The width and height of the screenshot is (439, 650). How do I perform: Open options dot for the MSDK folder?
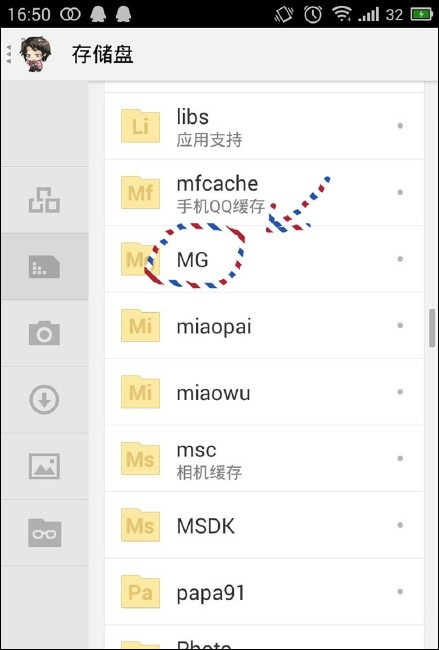[x=400, y=525]
